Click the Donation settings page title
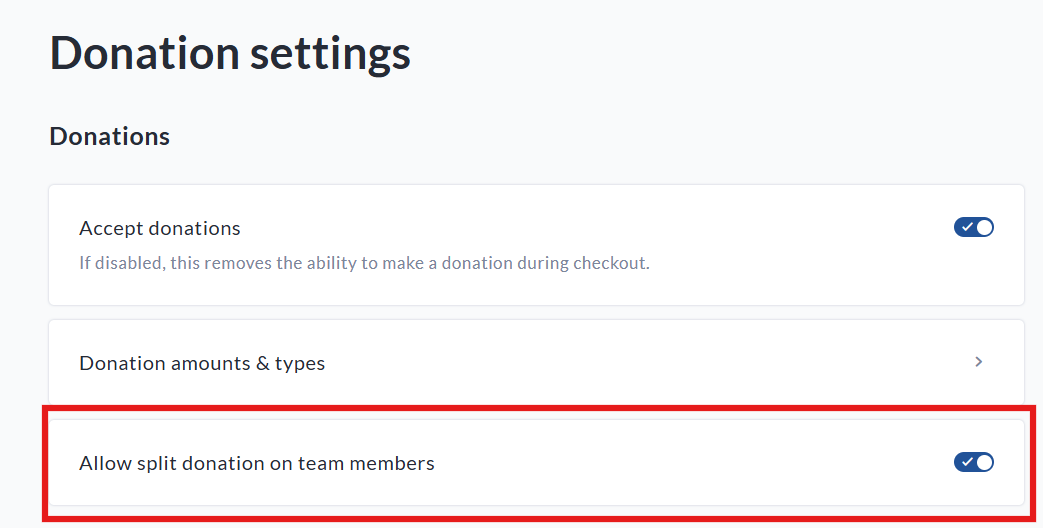Viewport: 1043px width, 528px height. coord(230,52)
